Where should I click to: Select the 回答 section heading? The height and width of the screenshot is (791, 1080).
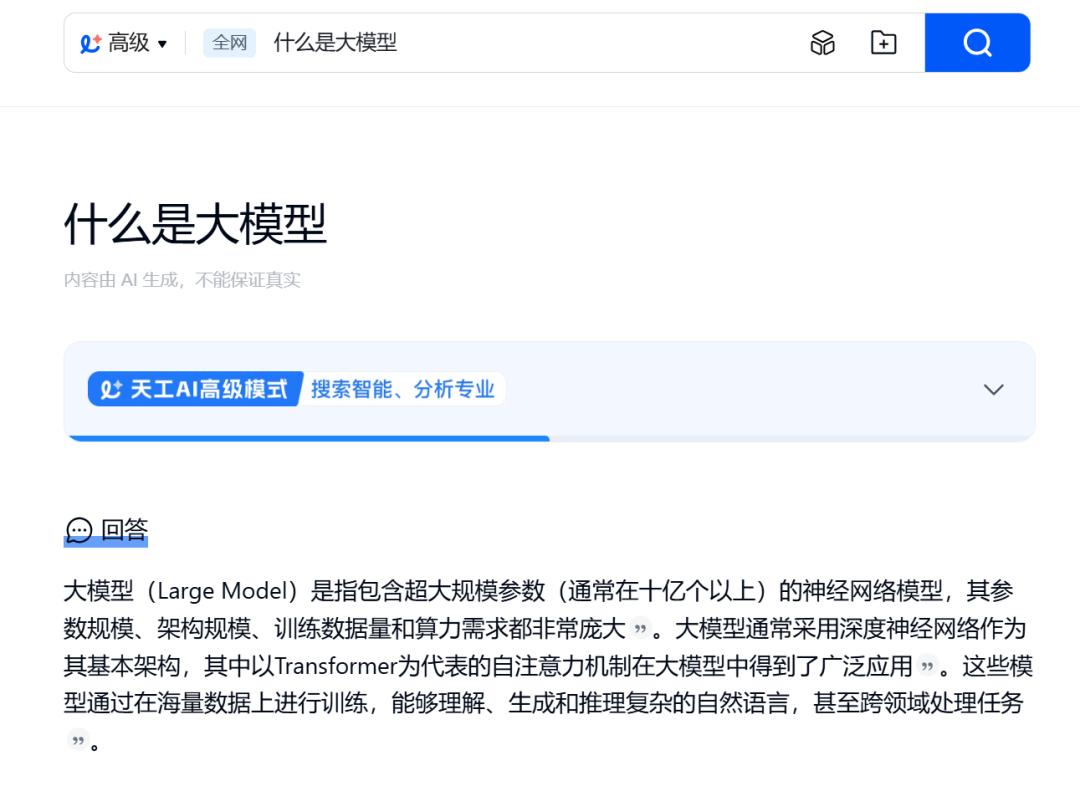(124, 530)
